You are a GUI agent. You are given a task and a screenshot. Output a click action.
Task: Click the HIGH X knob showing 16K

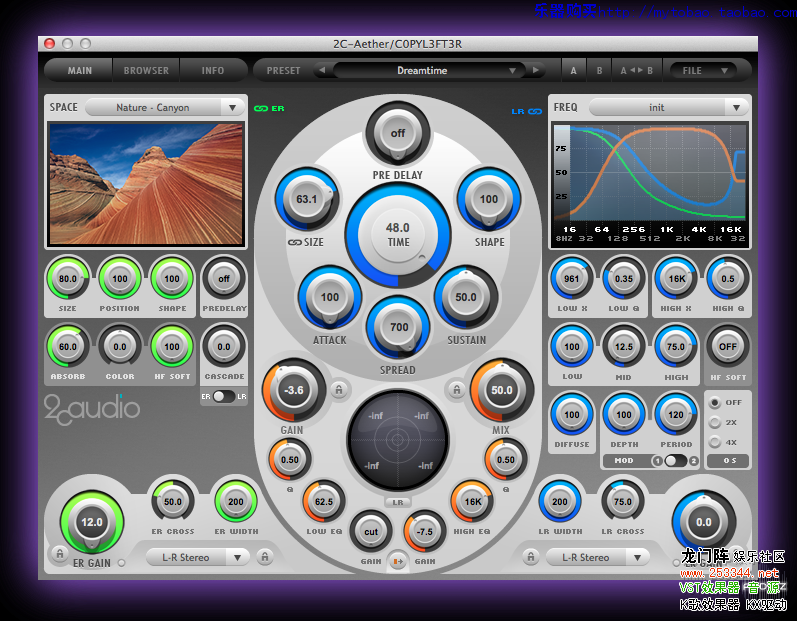tap(677, 278)
